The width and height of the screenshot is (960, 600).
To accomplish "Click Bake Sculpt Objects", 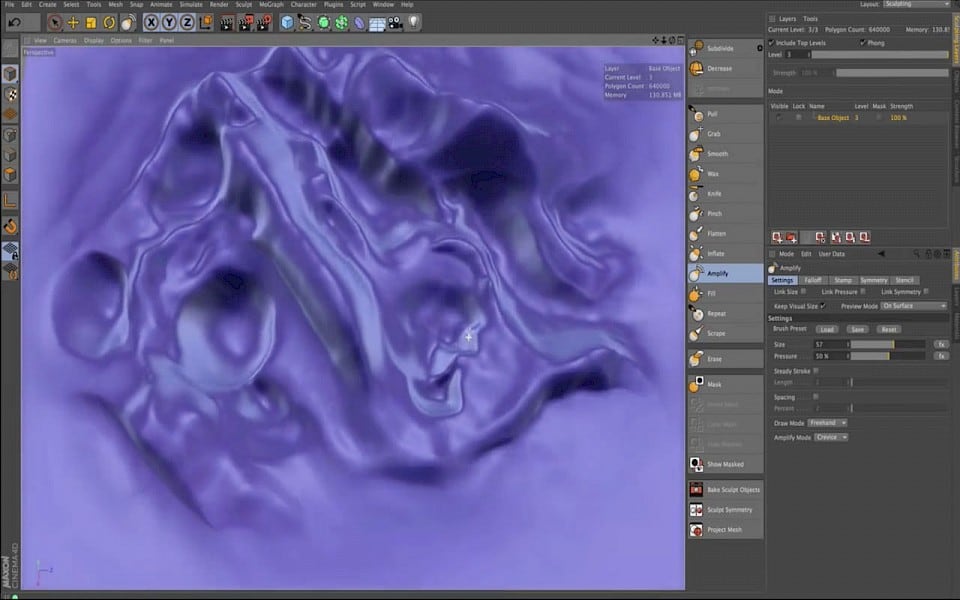I will coord(726,490).
